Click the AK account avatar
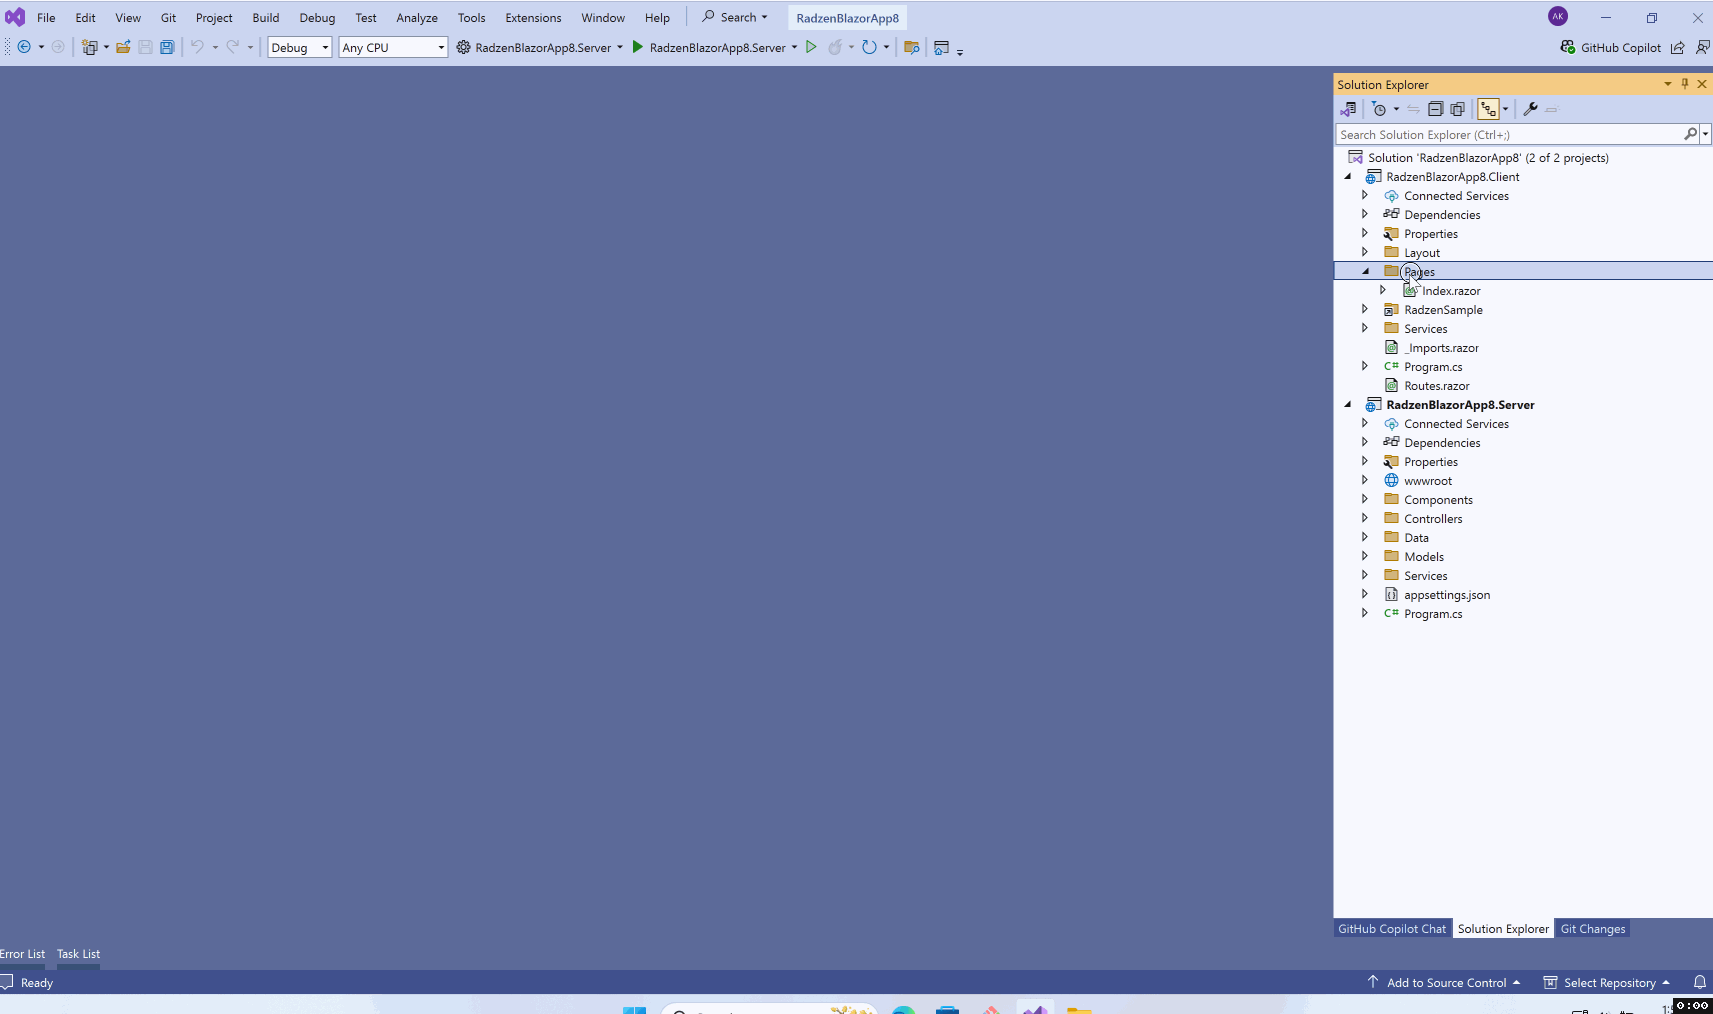1713x1014 pixels. pyautogui.click(x=1557, y=17)
